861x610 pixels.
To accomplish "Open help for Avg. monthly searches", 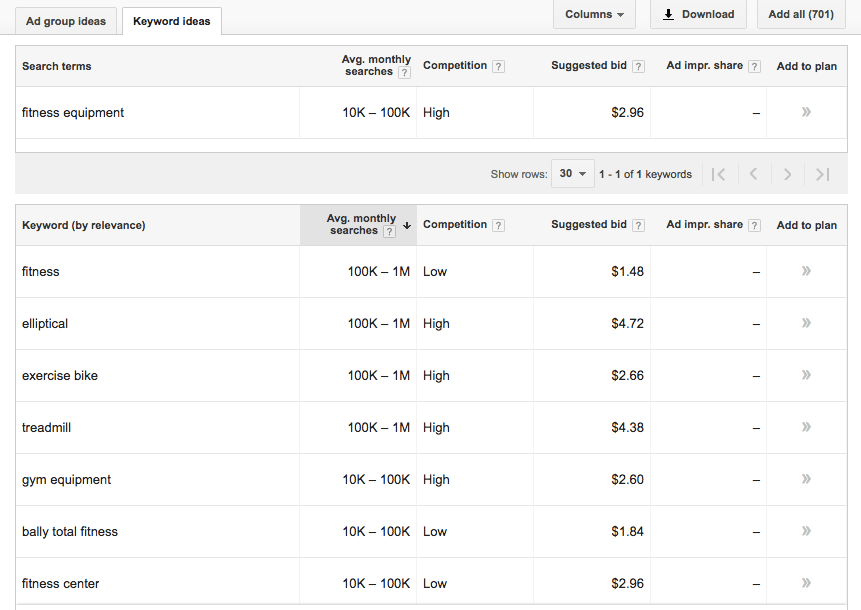I will tap(404, 72).
